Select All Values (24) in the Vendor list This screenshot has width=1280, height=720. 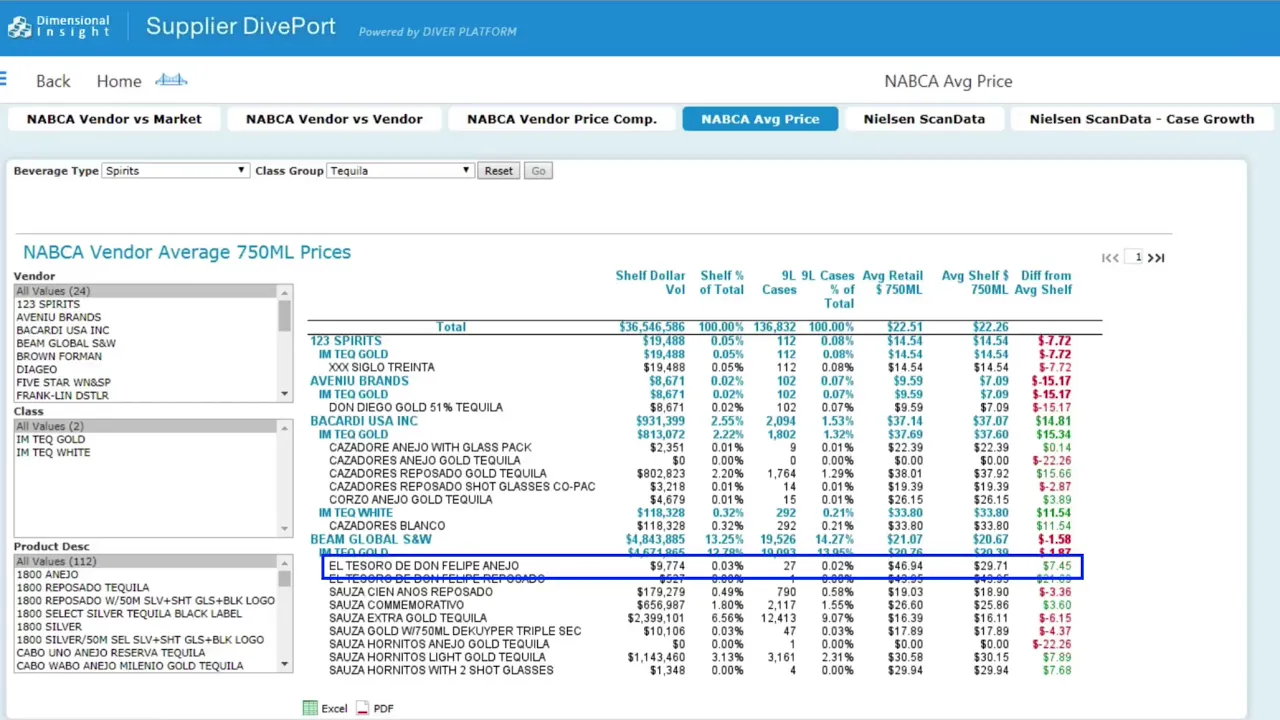click(x=146, y=291)
